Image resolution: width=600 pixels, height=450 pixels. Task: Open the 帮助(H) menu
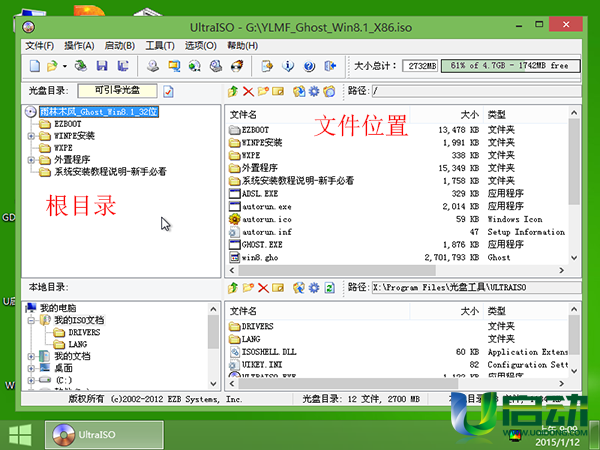[242, 46]
